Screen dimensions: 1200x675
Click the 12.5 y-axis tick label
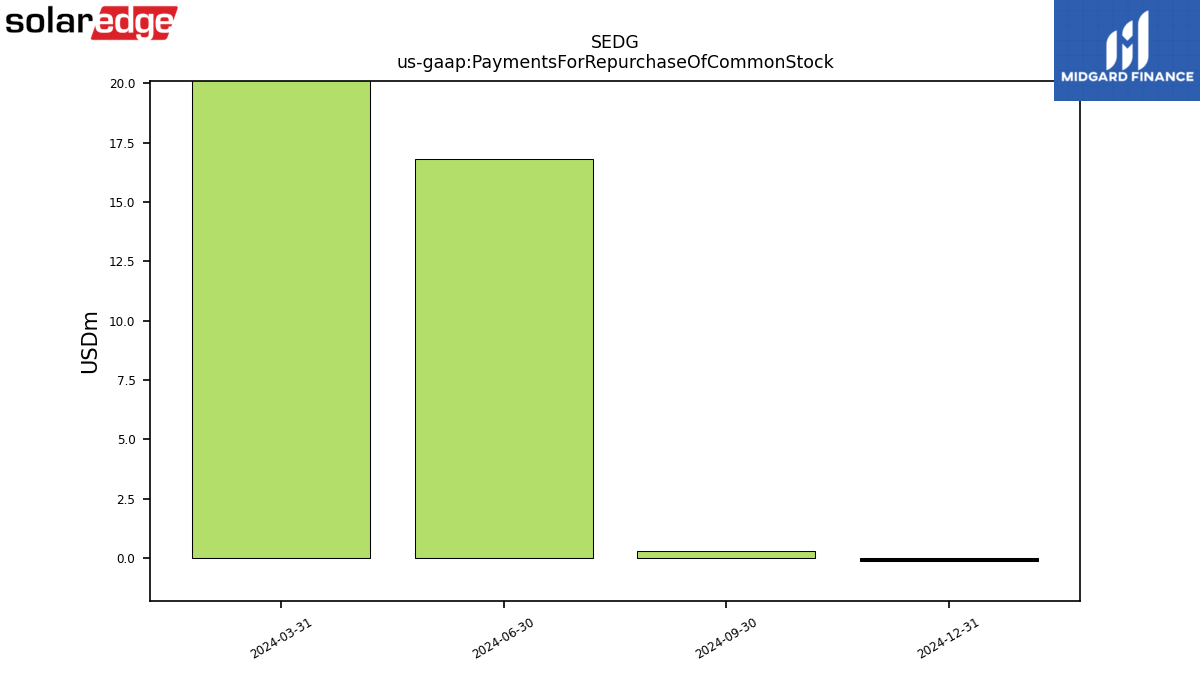point(122,262)
